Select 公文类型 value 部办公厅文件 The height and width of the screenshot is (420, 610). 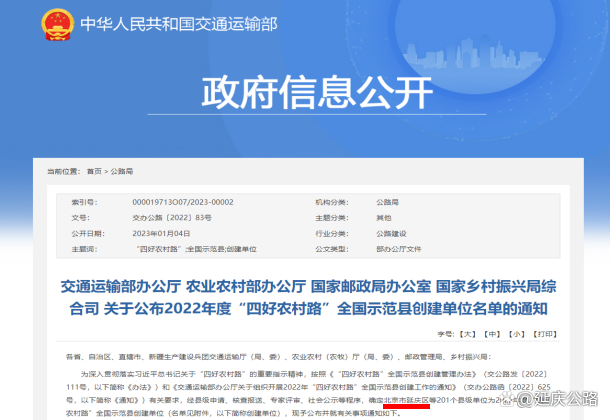[398, 249]
